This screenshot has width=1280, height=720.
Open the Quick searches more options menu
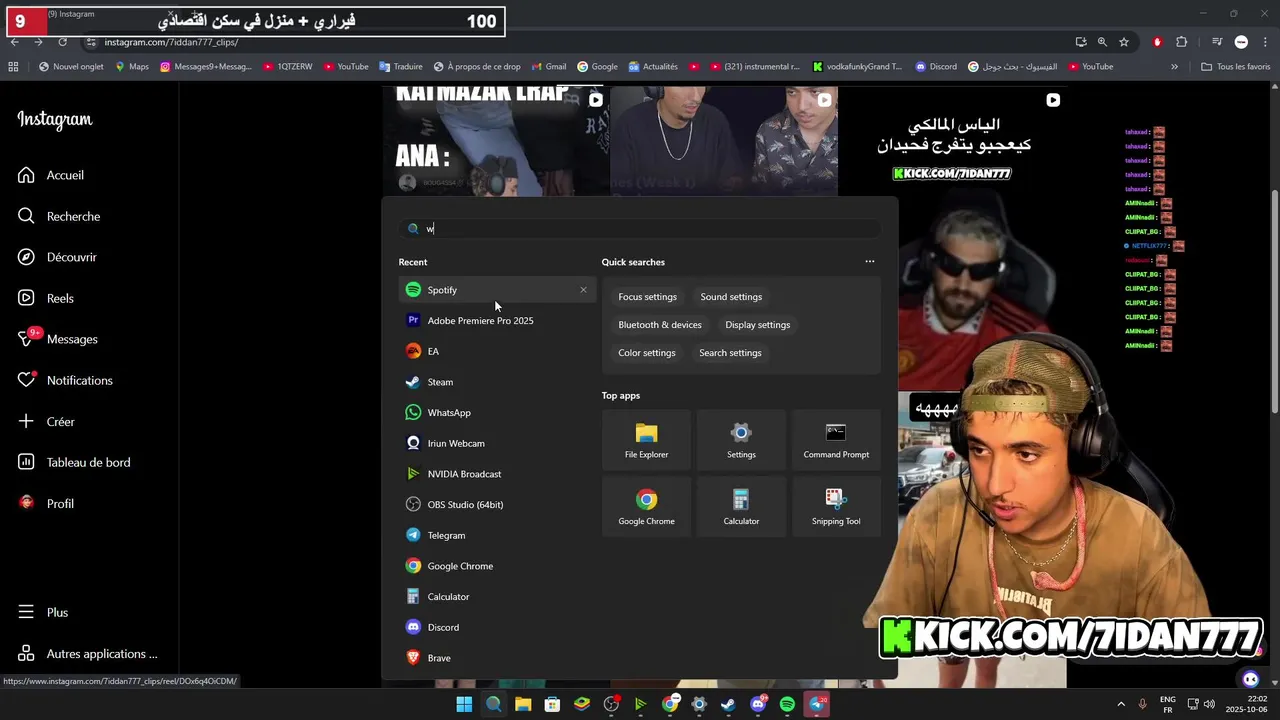(x=869, y=262)
